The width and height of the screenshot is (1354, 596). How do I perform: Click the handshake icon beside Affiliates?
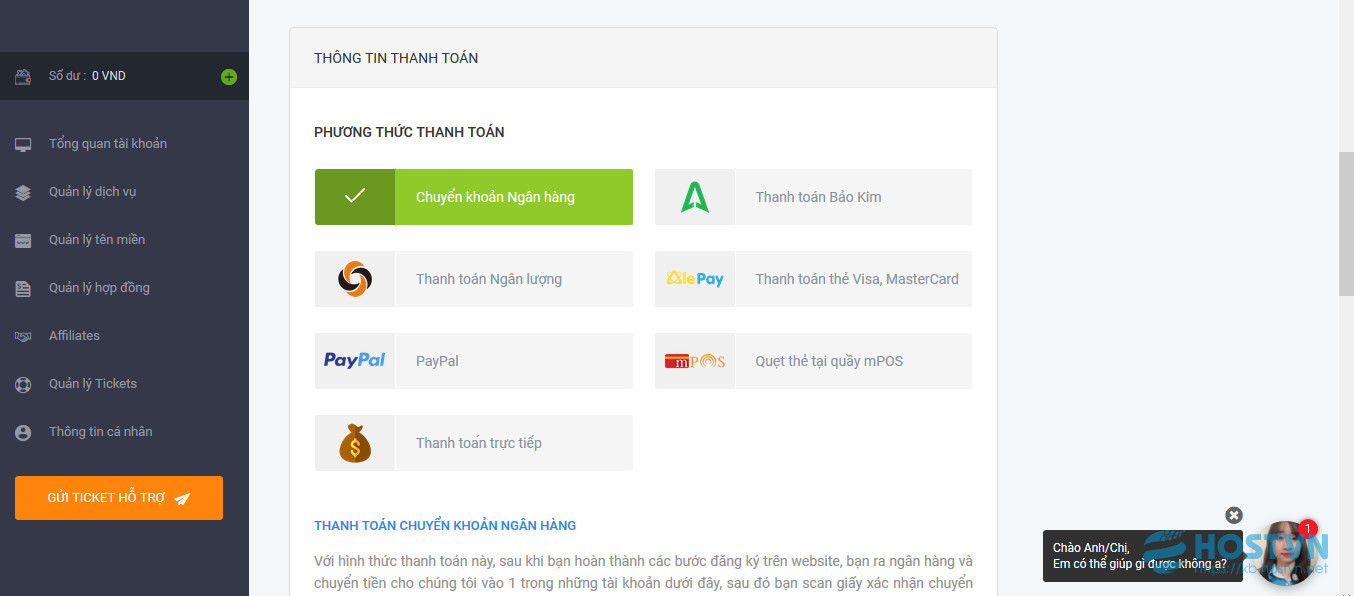[23, 336]
